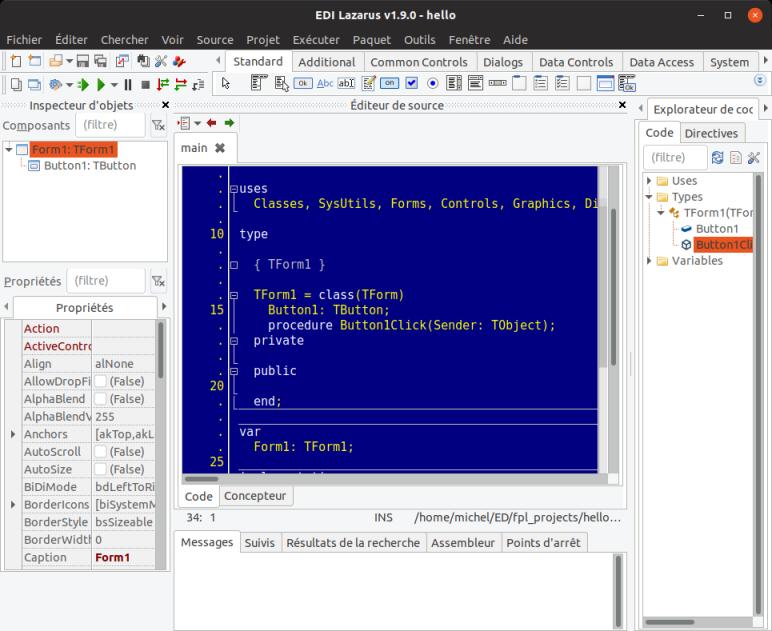Click the green Run arrow in toolbar
The image size is (772, 631).
click(101, 85)
